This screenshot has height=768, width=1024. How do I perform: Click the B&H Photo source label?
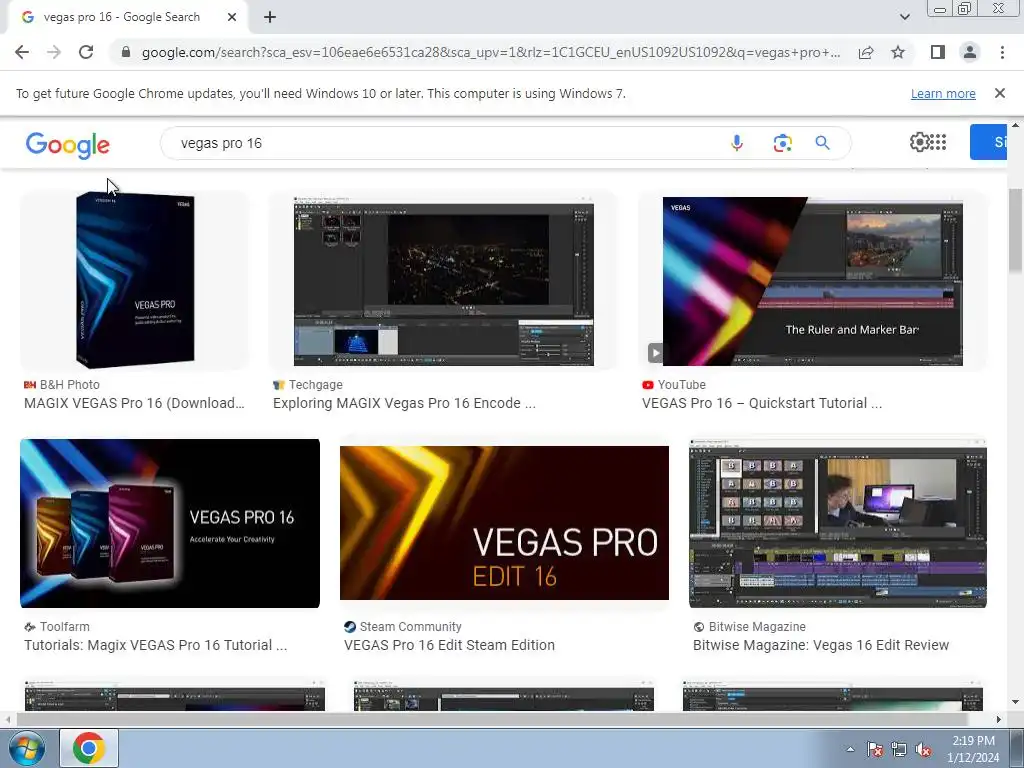(69, 385)
